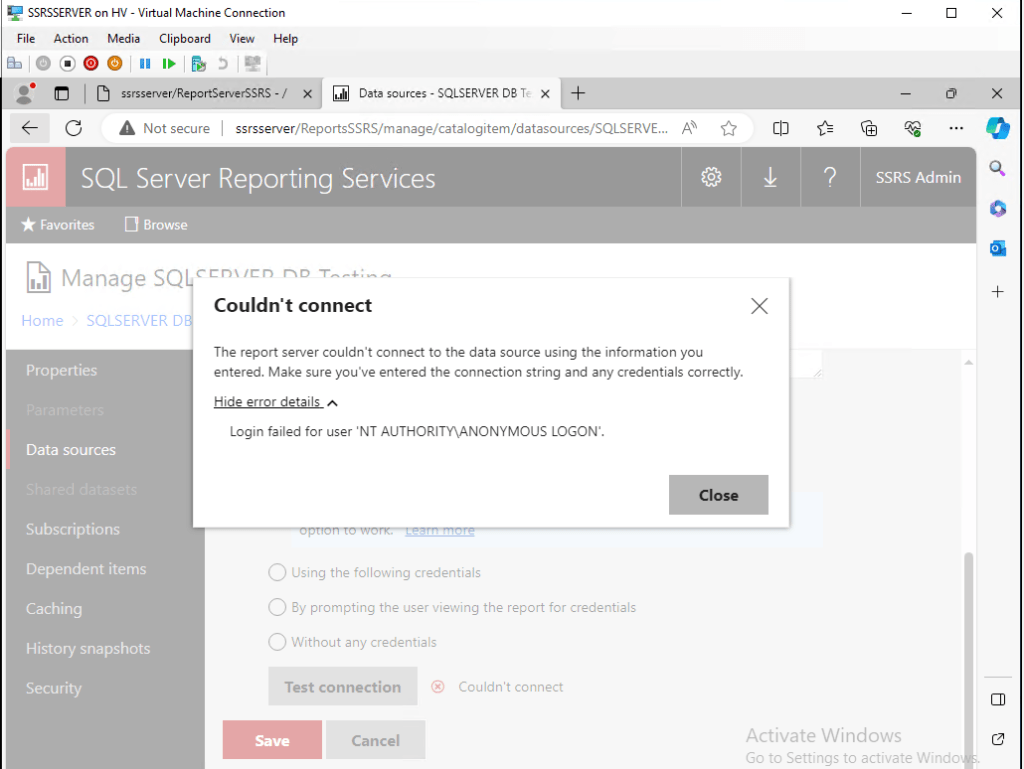The height and width of the screenshot is (769, 1024).
Task: Toggle Edge split screen icon
Action: (x=780, y=128)
